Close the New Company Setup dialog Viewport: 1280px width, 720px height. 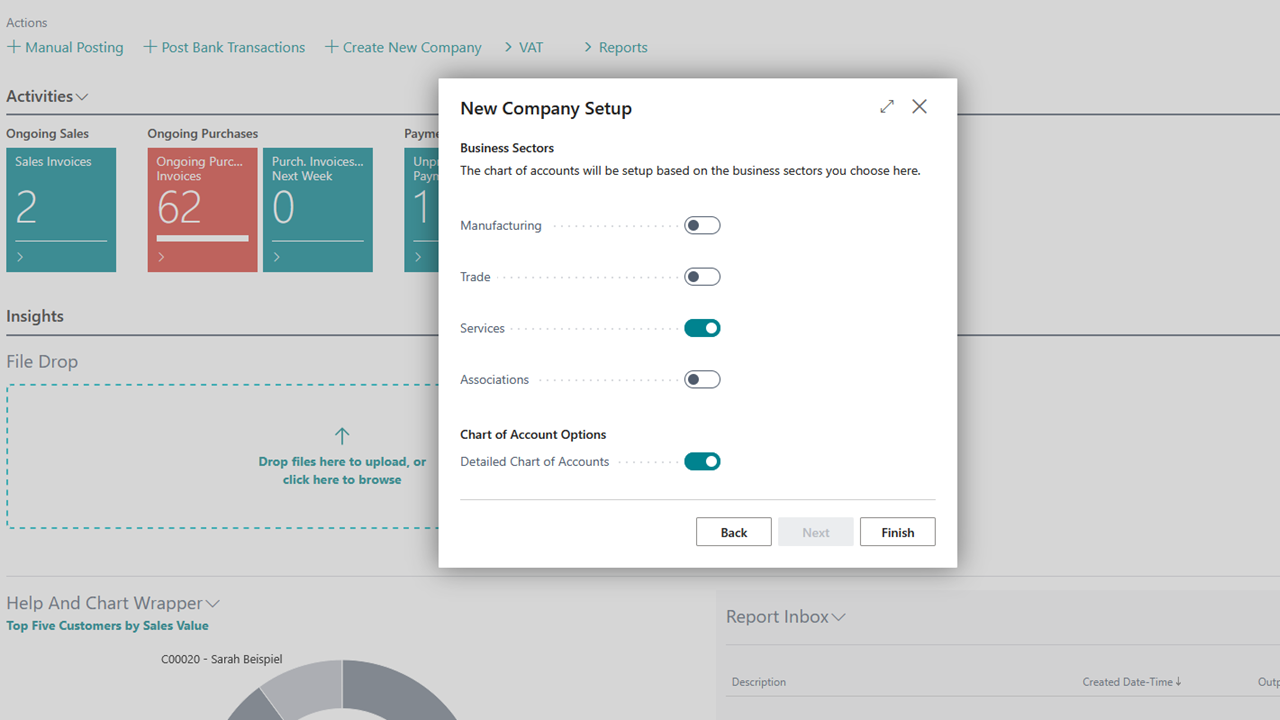tap(920, 106)
